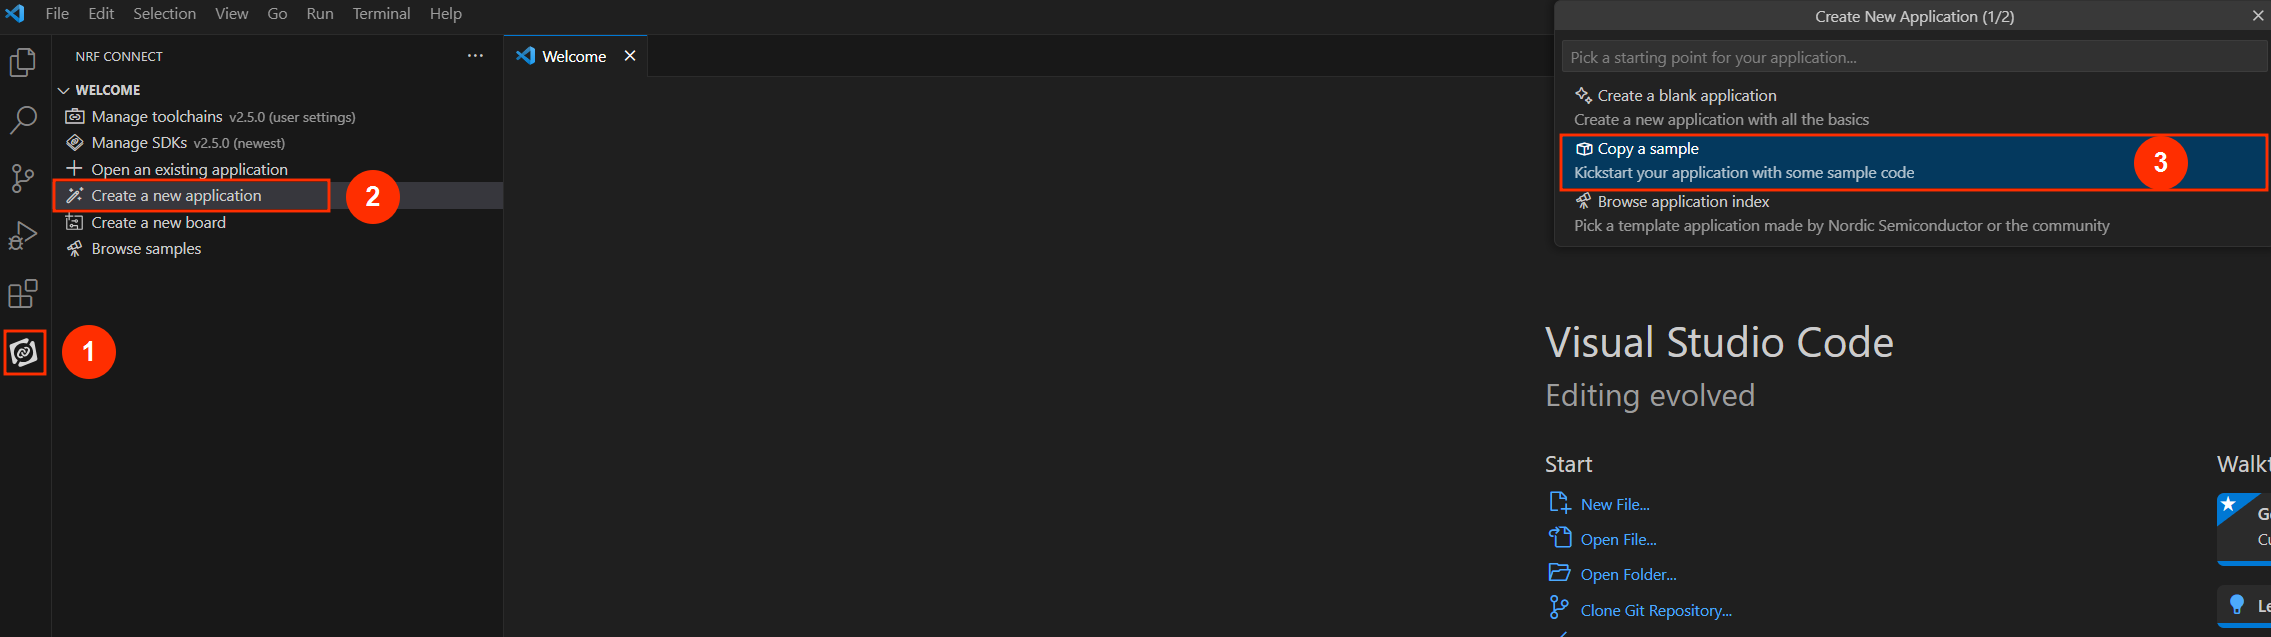
Task: Select the nRF Connect icon in activity bar
Action: [24, 352]
